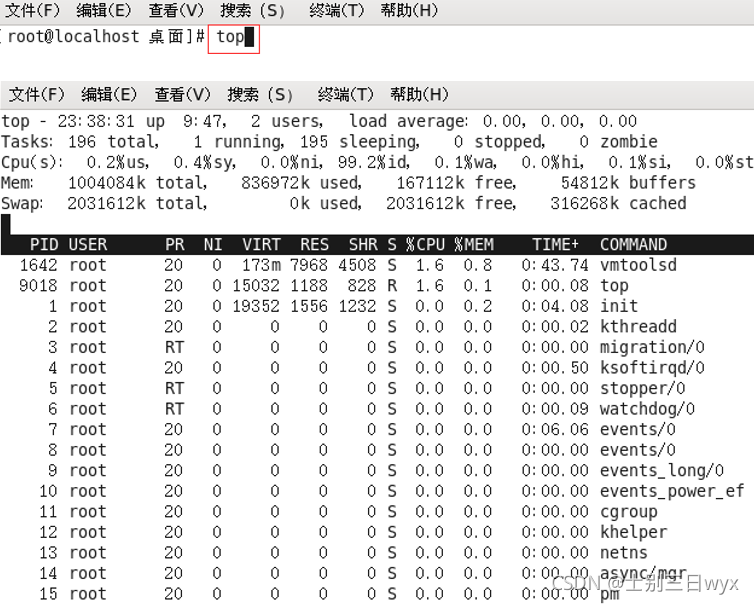Select the init command entry

point(619,306)
